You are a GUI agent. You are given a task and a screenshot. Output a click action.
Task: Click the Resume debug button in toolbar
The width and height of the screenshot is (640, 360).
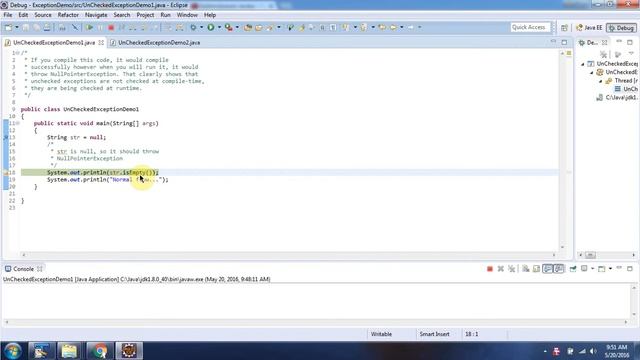[89, 27]
